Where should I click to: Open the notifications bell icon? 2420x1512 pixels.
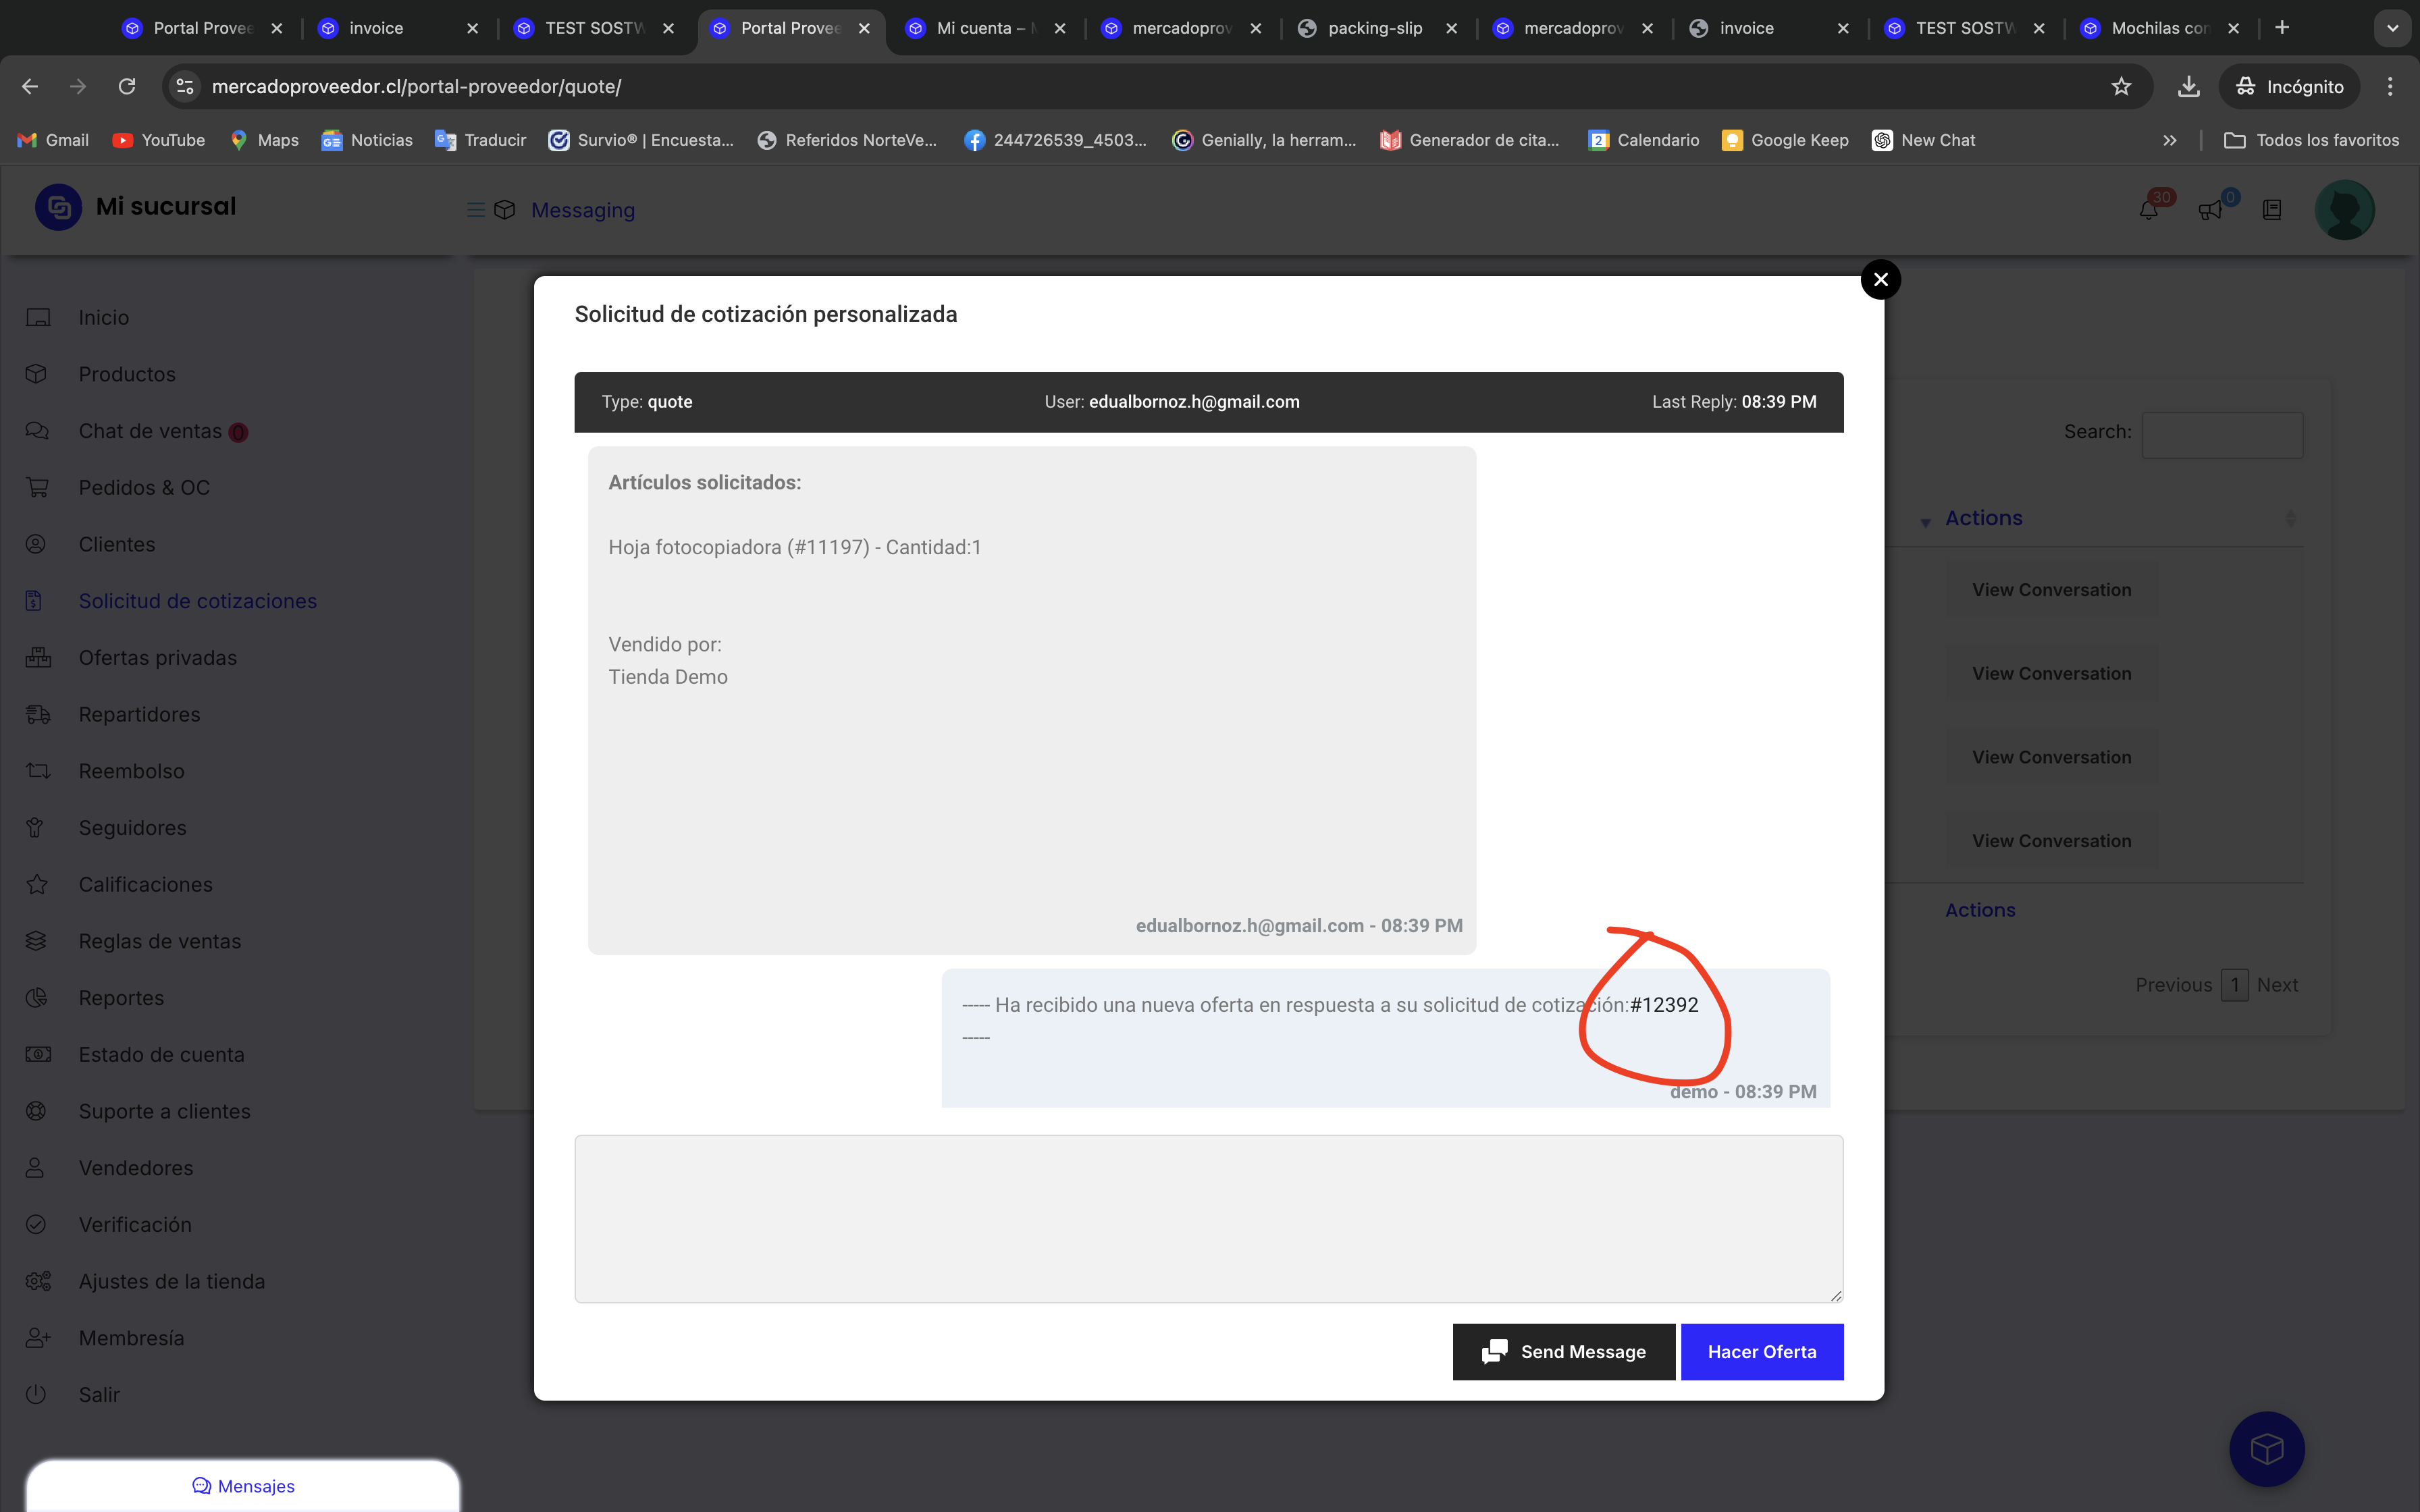point(2148,210)
